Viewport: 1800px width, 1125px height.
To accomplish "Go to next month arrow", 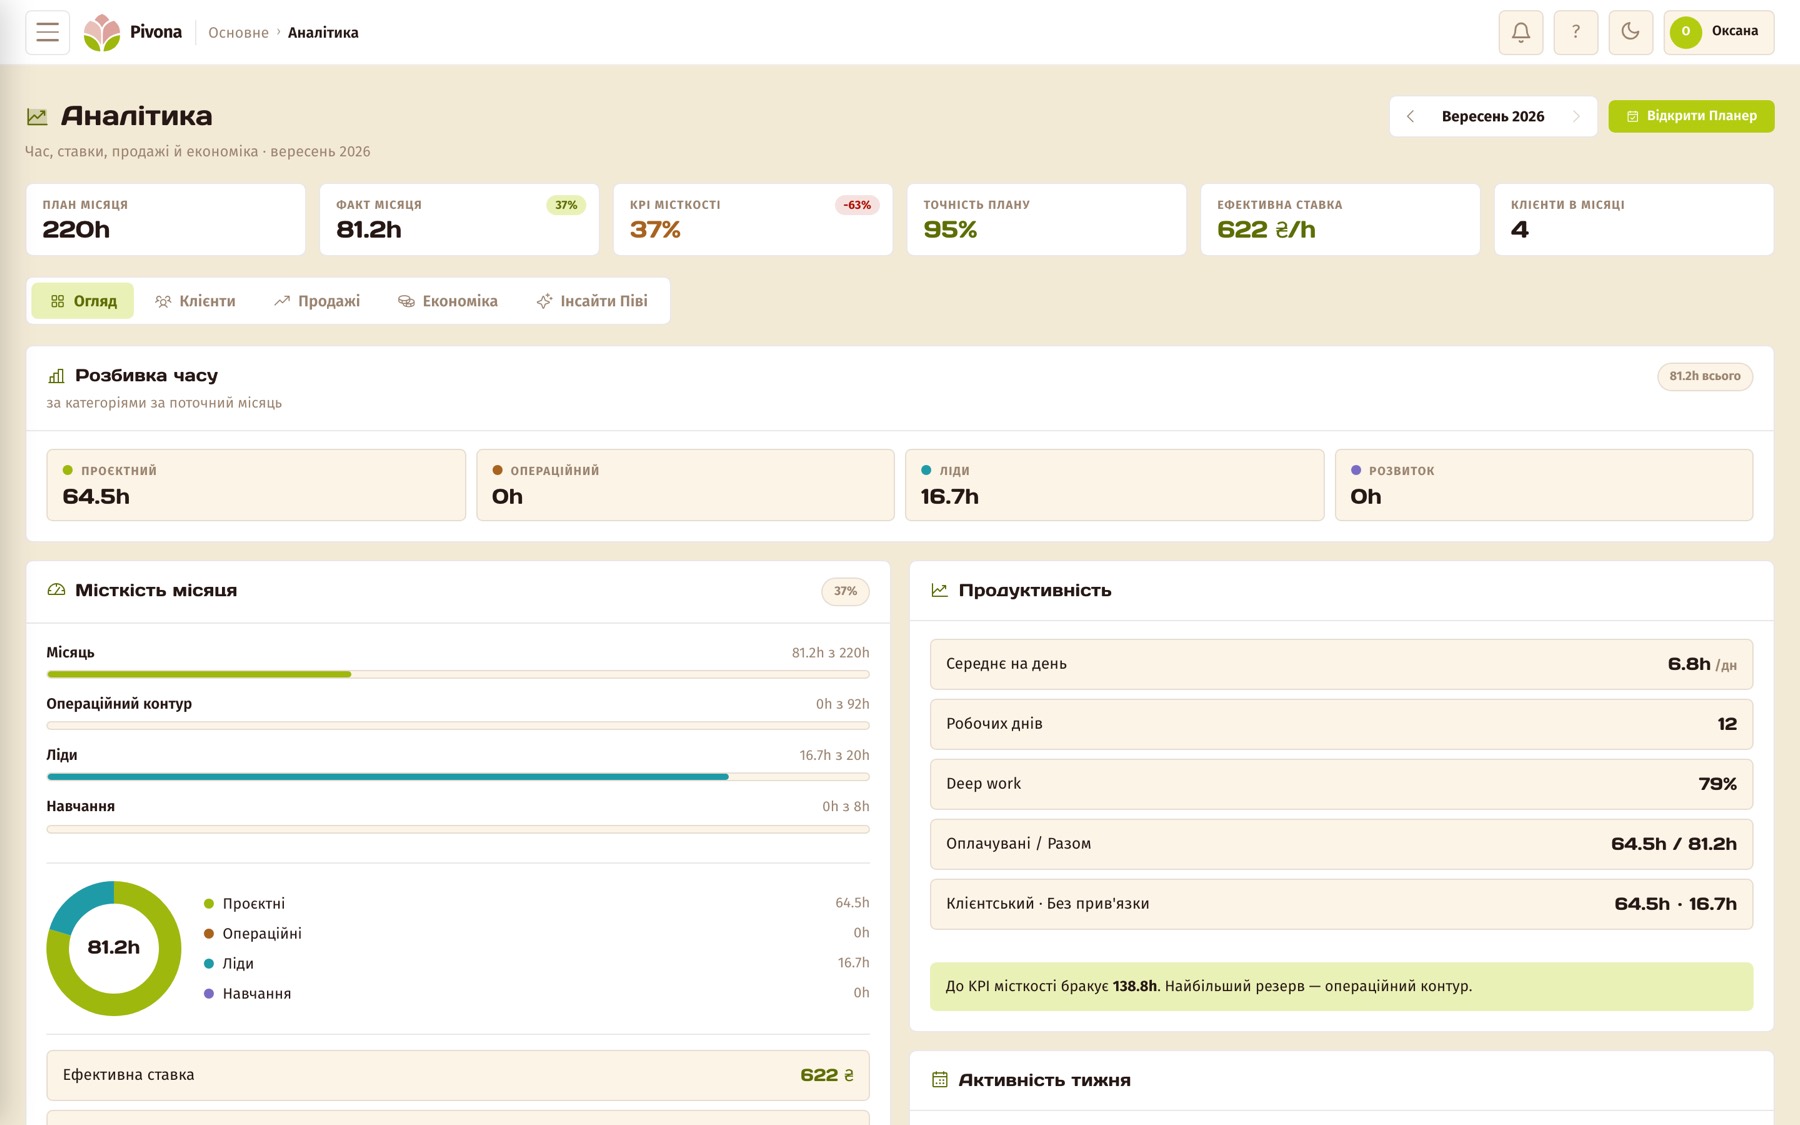I will (1576, 116).
